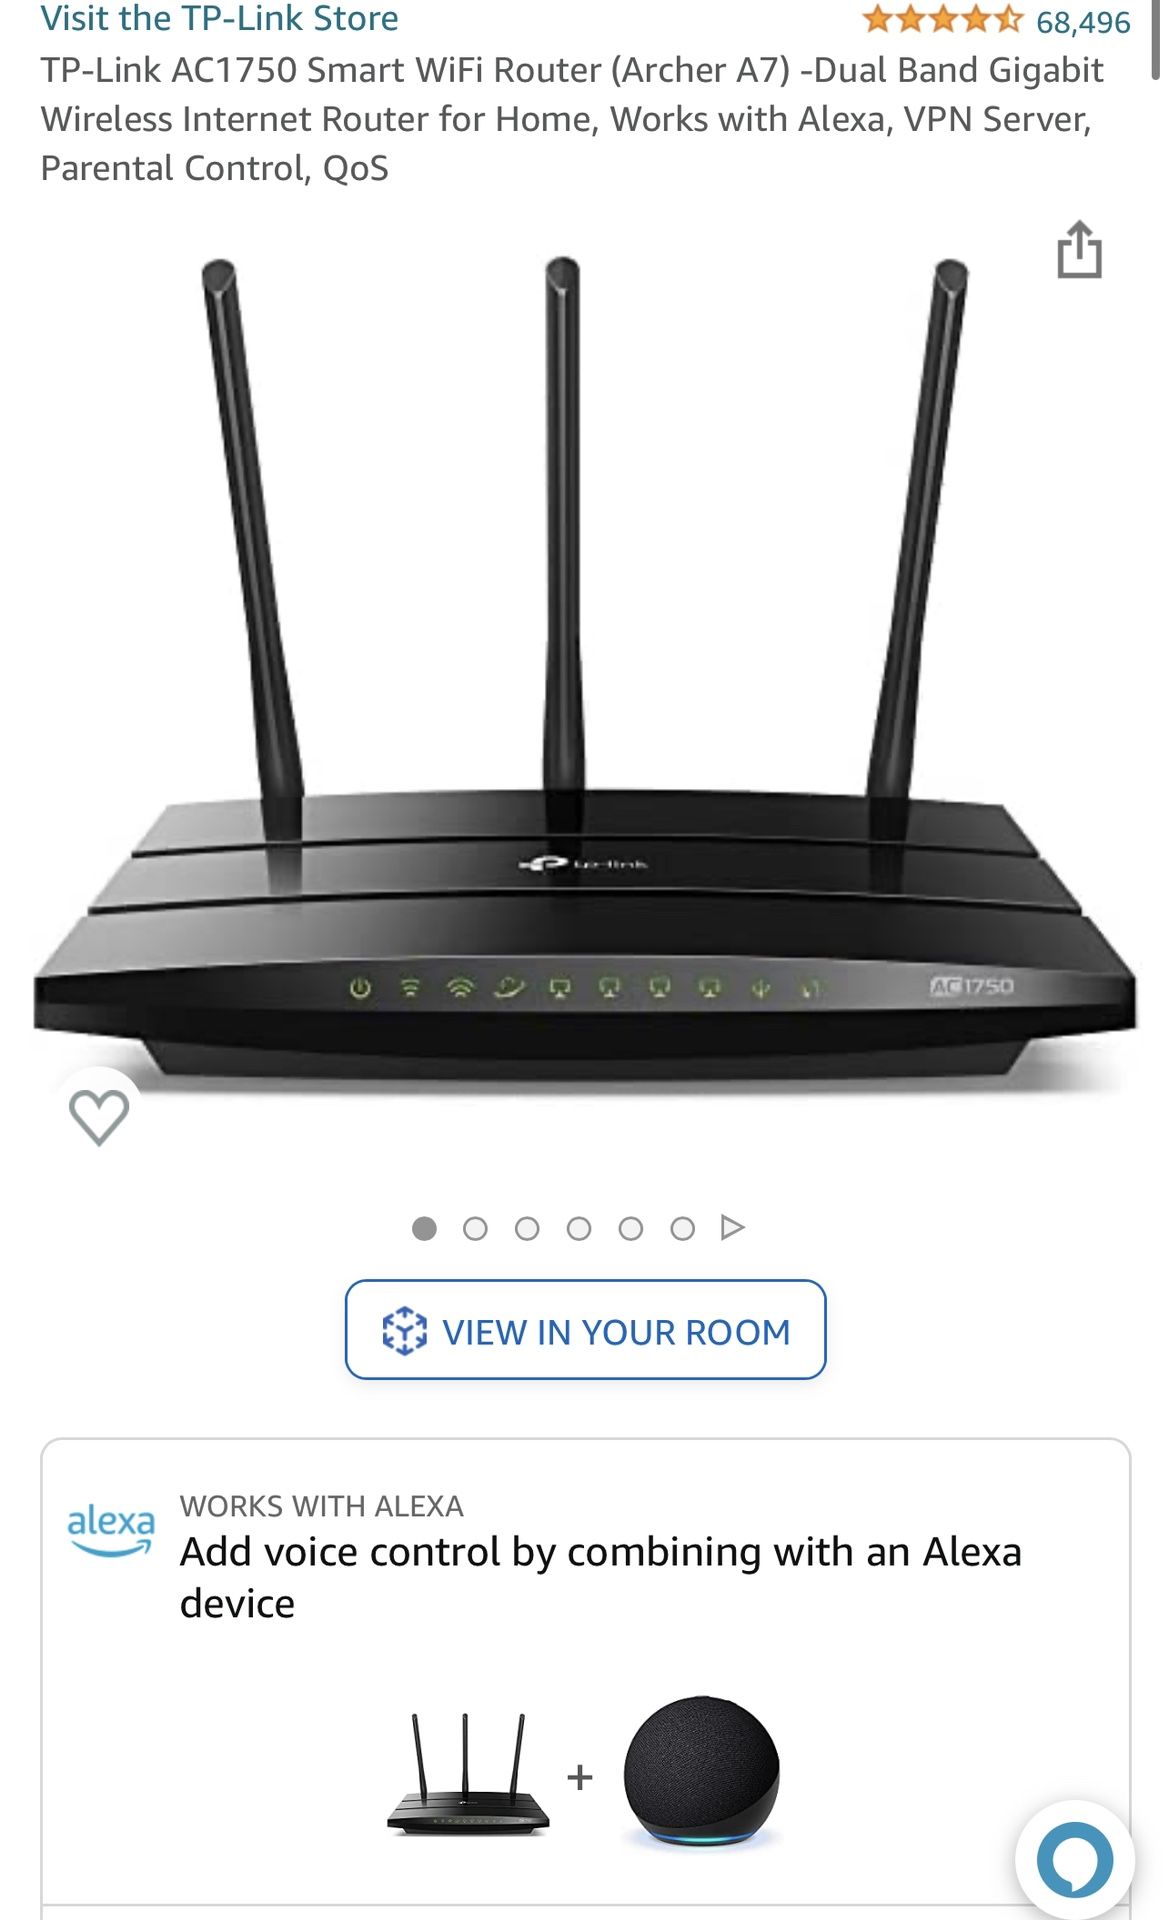Switch to the second image dot indicator
The image size is (1168, 1920).
[x=475, y=1228]
